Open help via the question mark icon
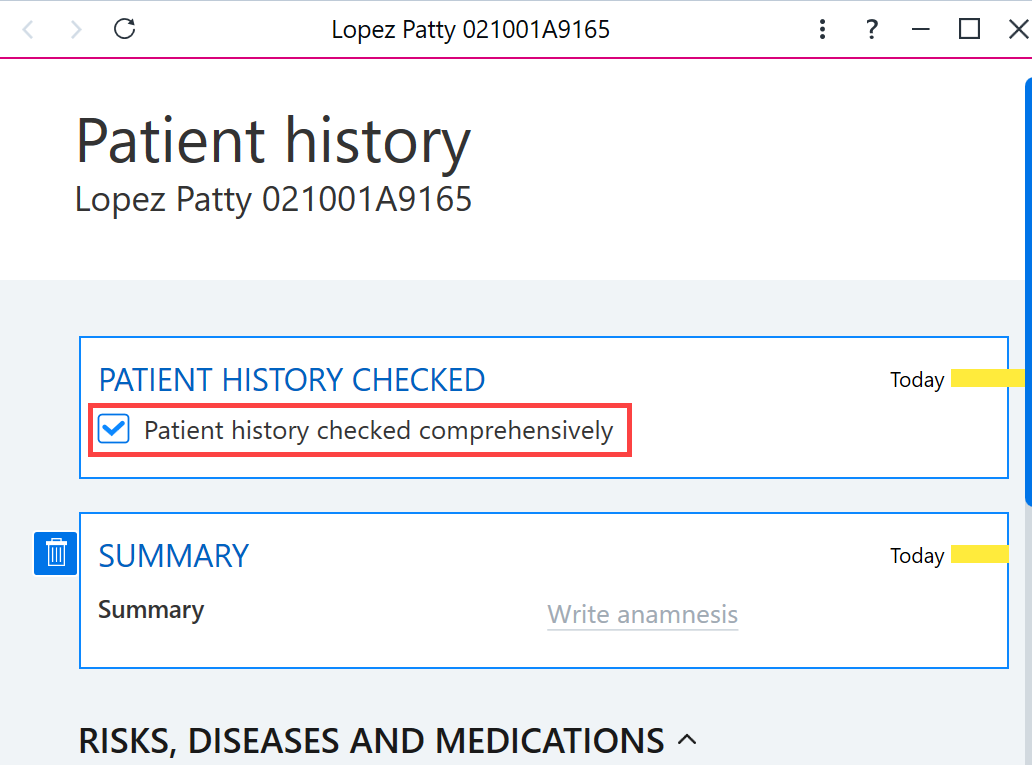Image resolution: width=1032 pixels, height=765 pixels. [871, 29]
